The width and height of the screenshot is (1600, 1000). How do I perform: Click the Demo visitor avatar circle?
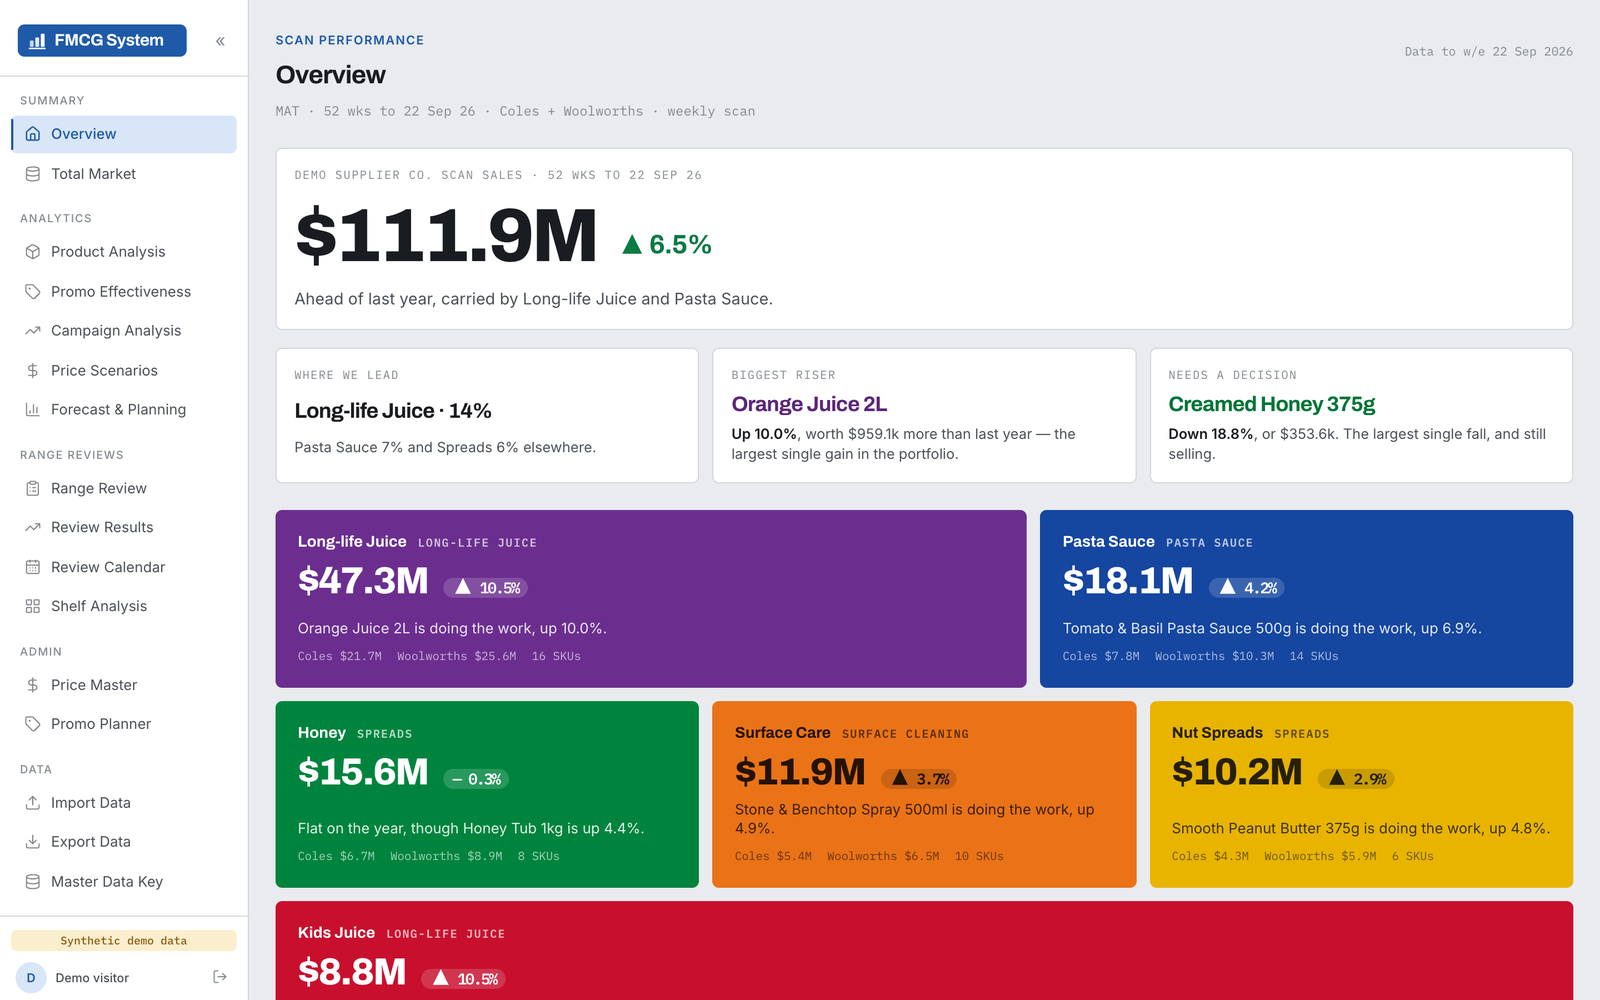(31, 978)
